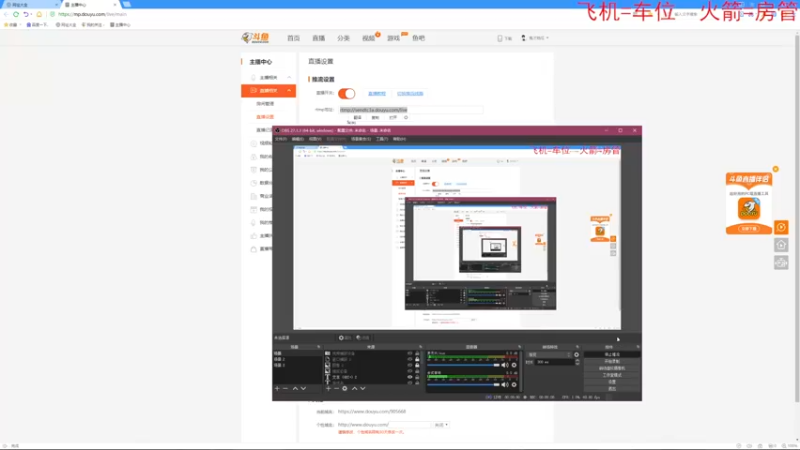Select the sidebar item above 直播设置
Screen dimensions: 800x450
point(265,104)
